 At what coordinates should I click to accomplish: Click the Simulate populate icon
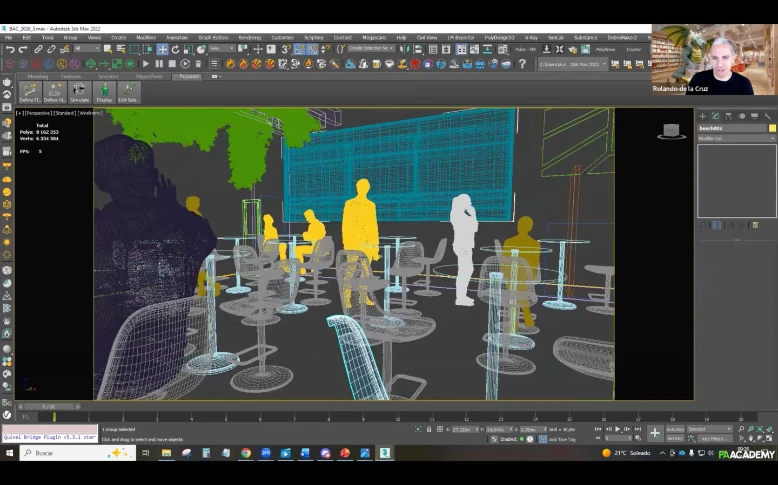79,91
